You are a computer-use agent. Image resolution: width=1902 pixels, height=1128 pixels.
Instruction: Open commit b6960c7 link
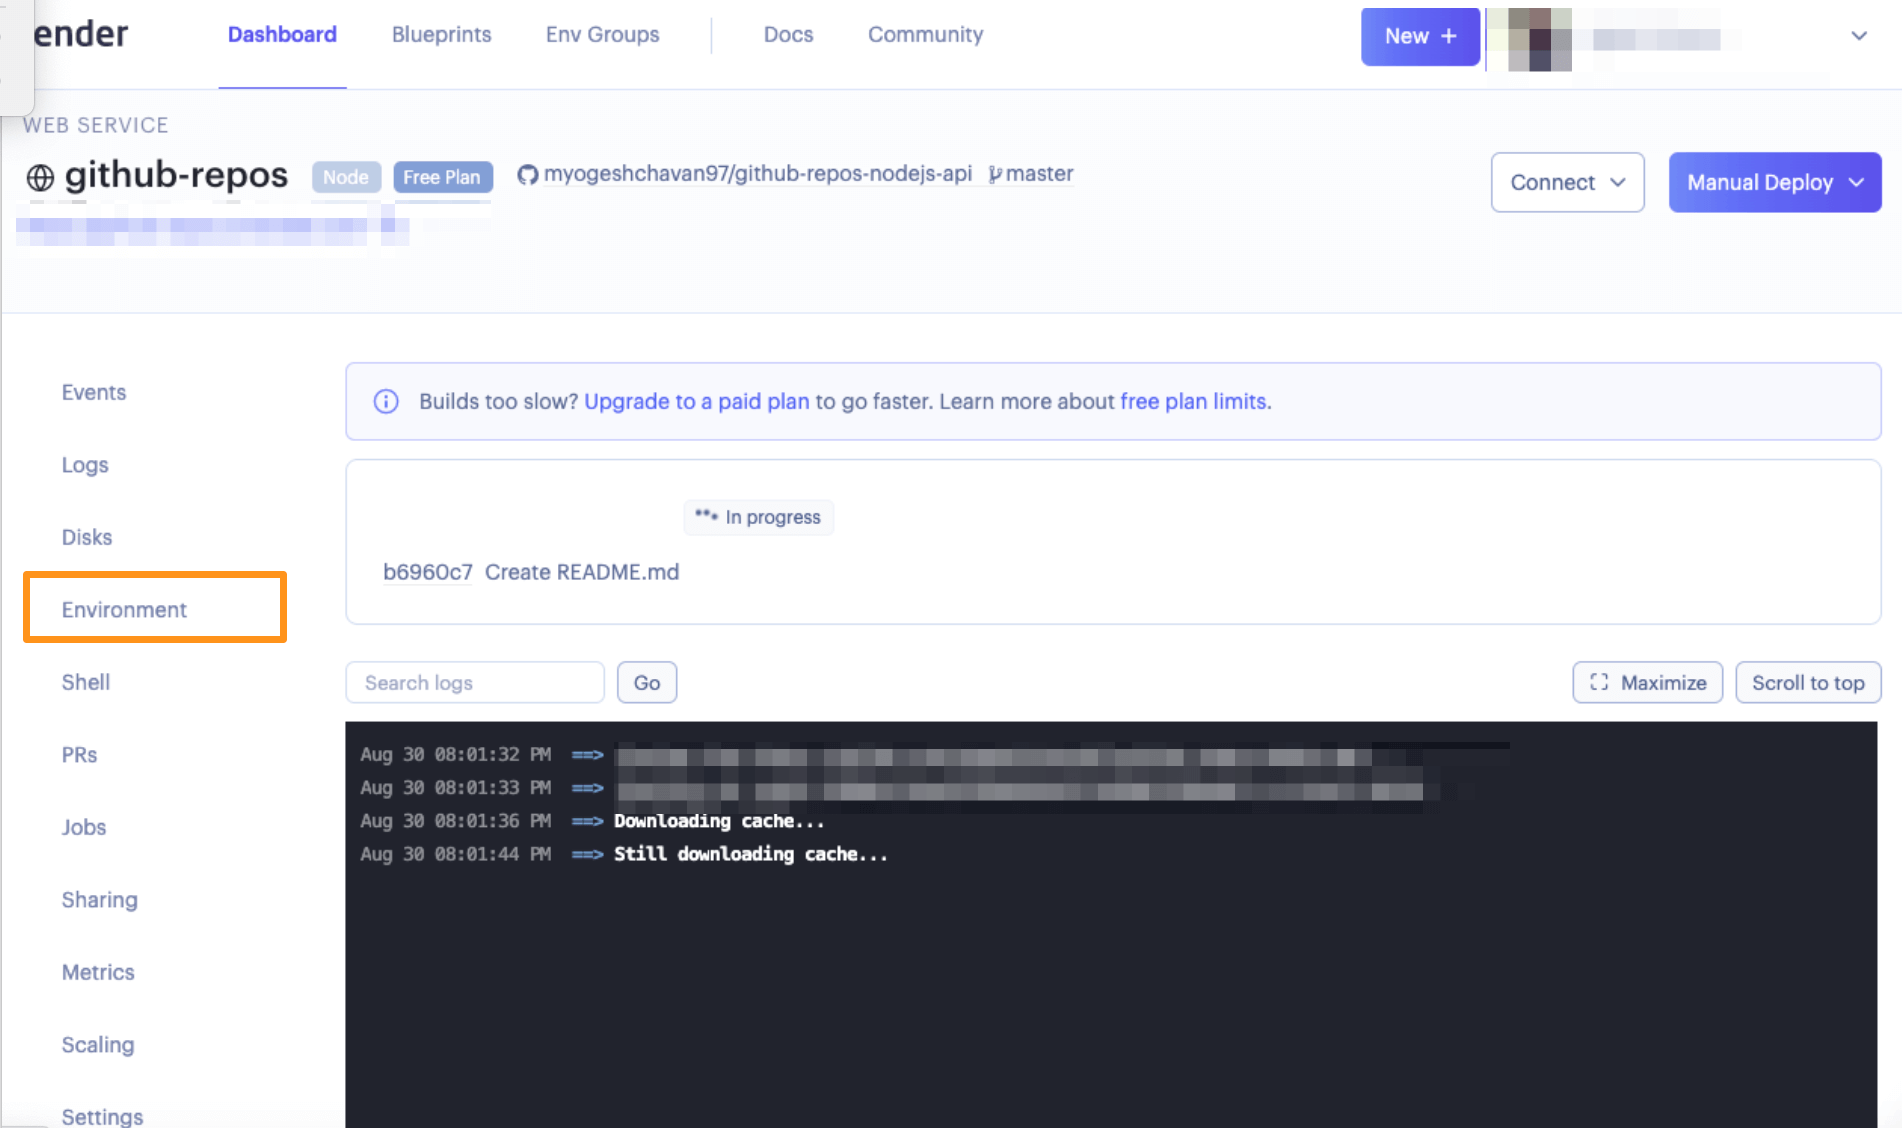tap(427, 572)
